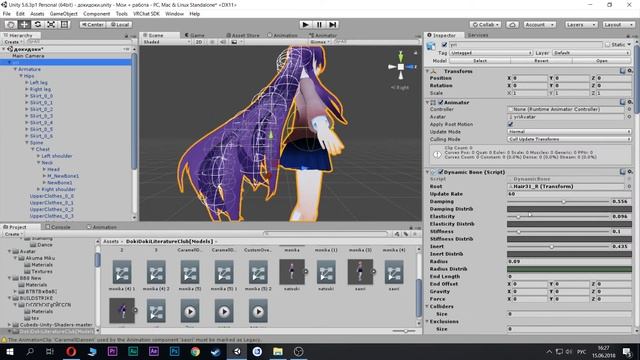Expand Left leg in Hierarchy
The height and width of the screenshot is (360, 640).
tap(27, 82)
